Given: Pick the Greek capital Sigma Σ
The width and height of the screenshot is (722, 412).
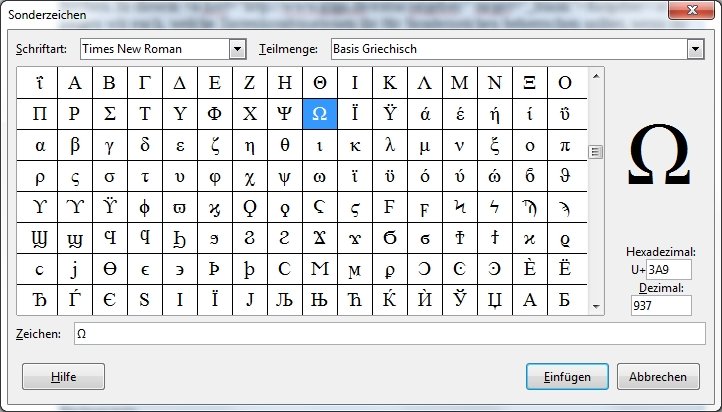Looking at the screenshot, I should [x=109, y=114].
